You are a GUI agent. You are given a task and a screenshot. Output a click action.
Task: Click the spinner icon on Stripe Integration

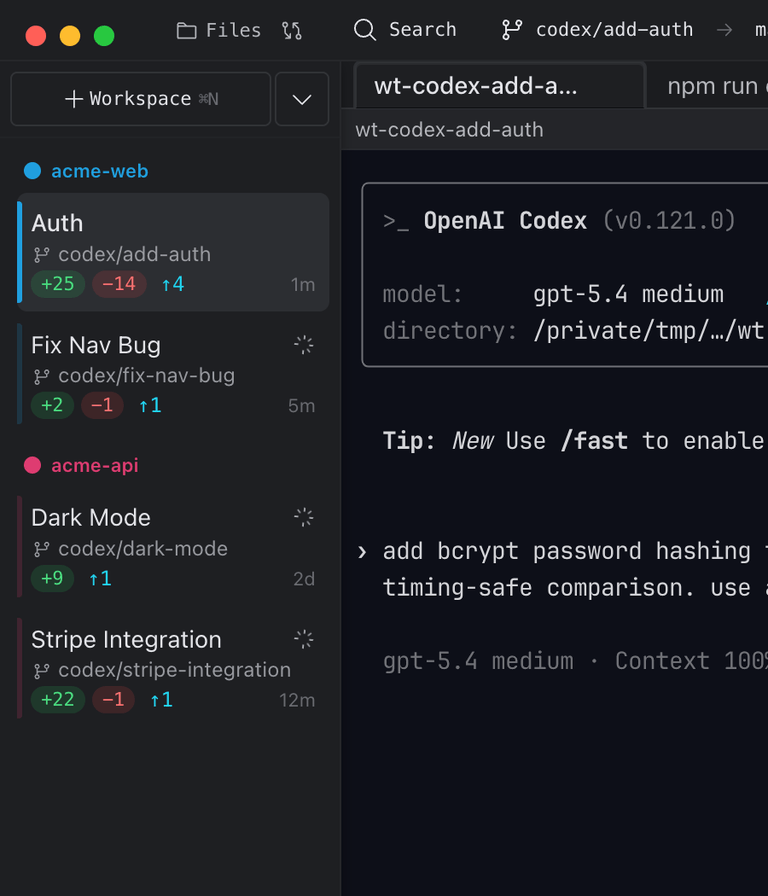point(303,639)
